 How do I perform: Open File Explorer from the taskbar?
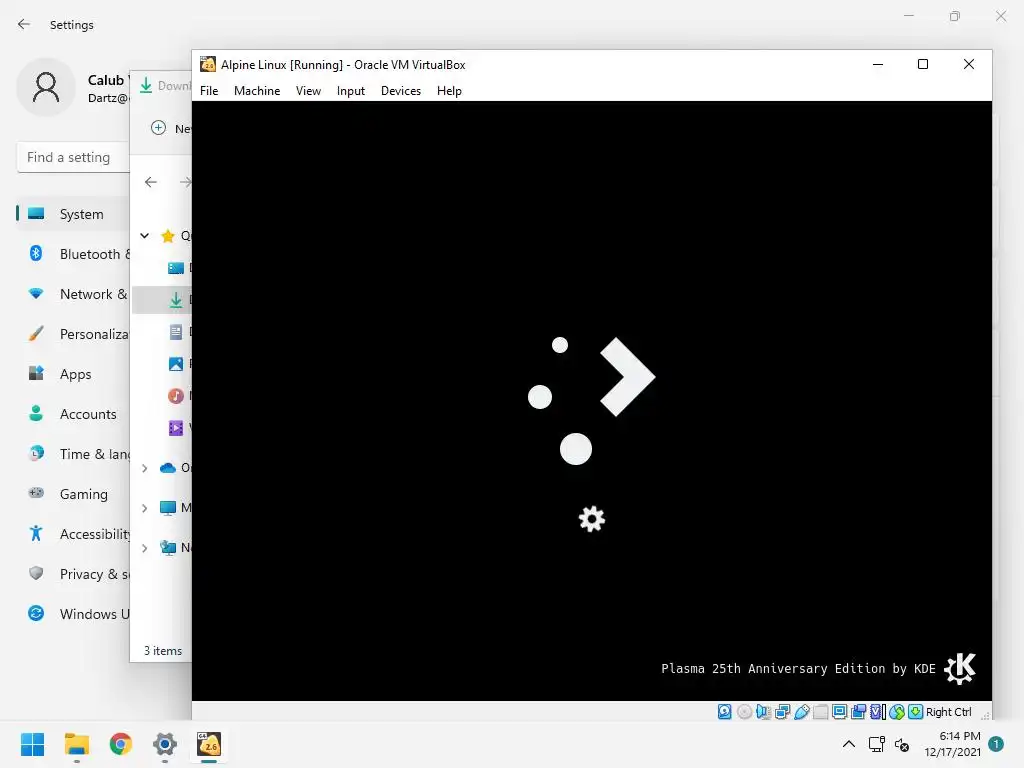[x=77, y=744]
